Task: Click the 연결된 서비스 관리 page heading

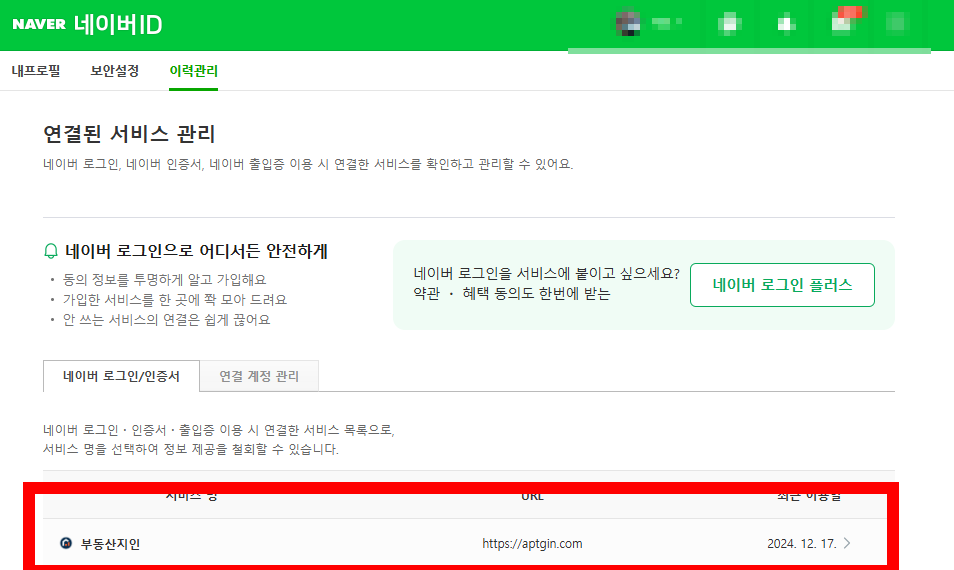Action: point(129,134)
